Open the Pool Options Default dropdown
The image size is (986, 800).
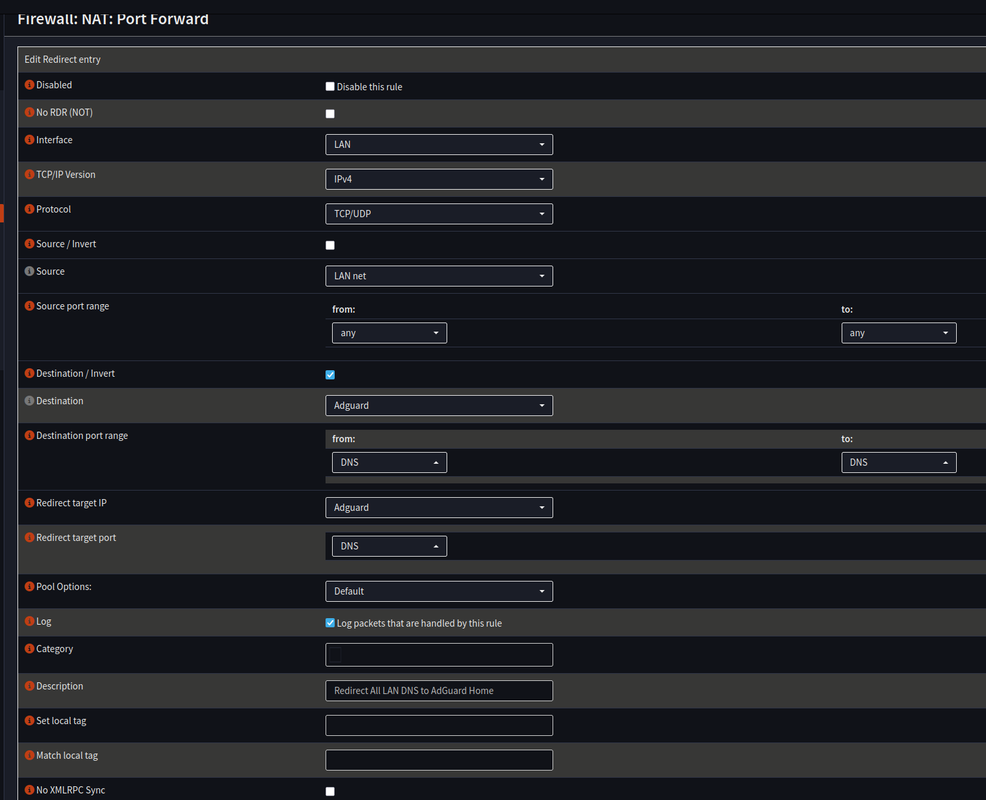point(439,591)
